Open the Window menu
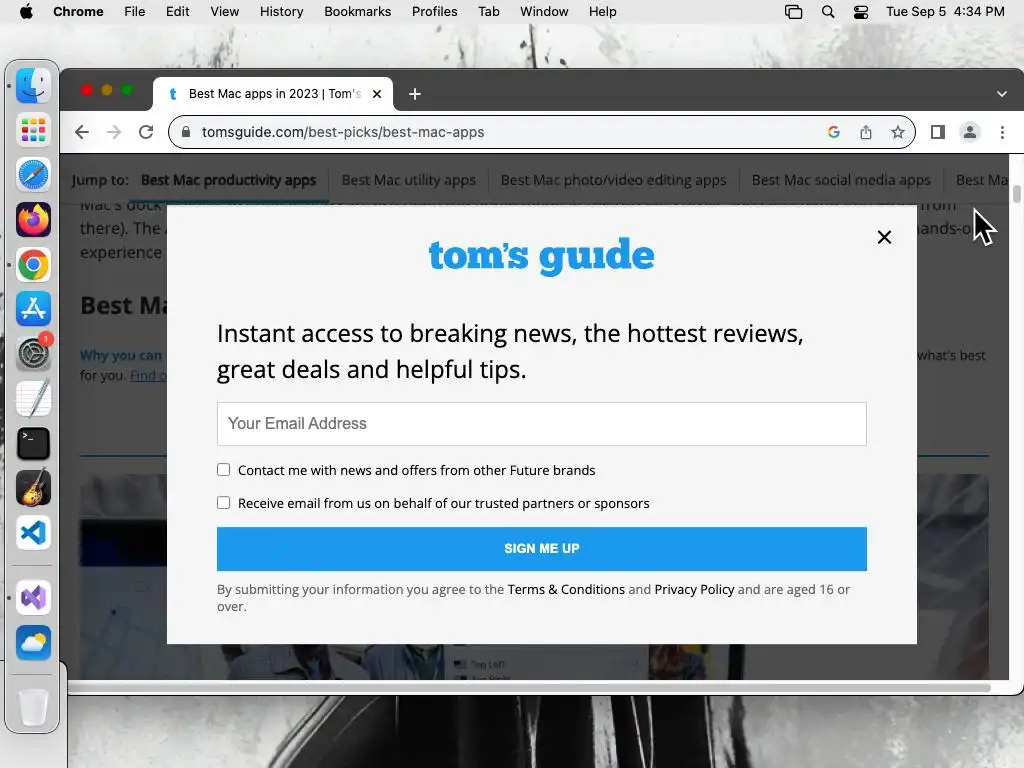 544,12
